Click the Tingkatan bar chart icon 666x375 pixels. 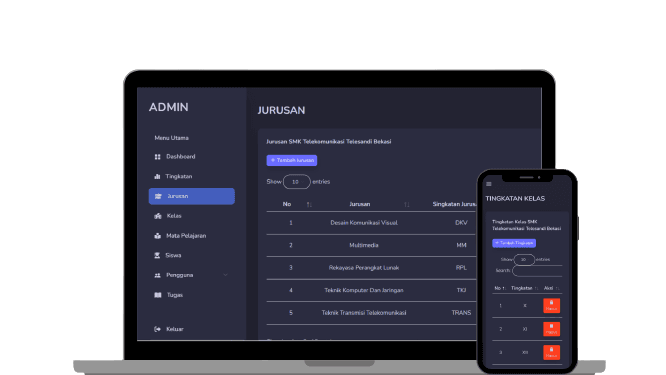(157, 176)
